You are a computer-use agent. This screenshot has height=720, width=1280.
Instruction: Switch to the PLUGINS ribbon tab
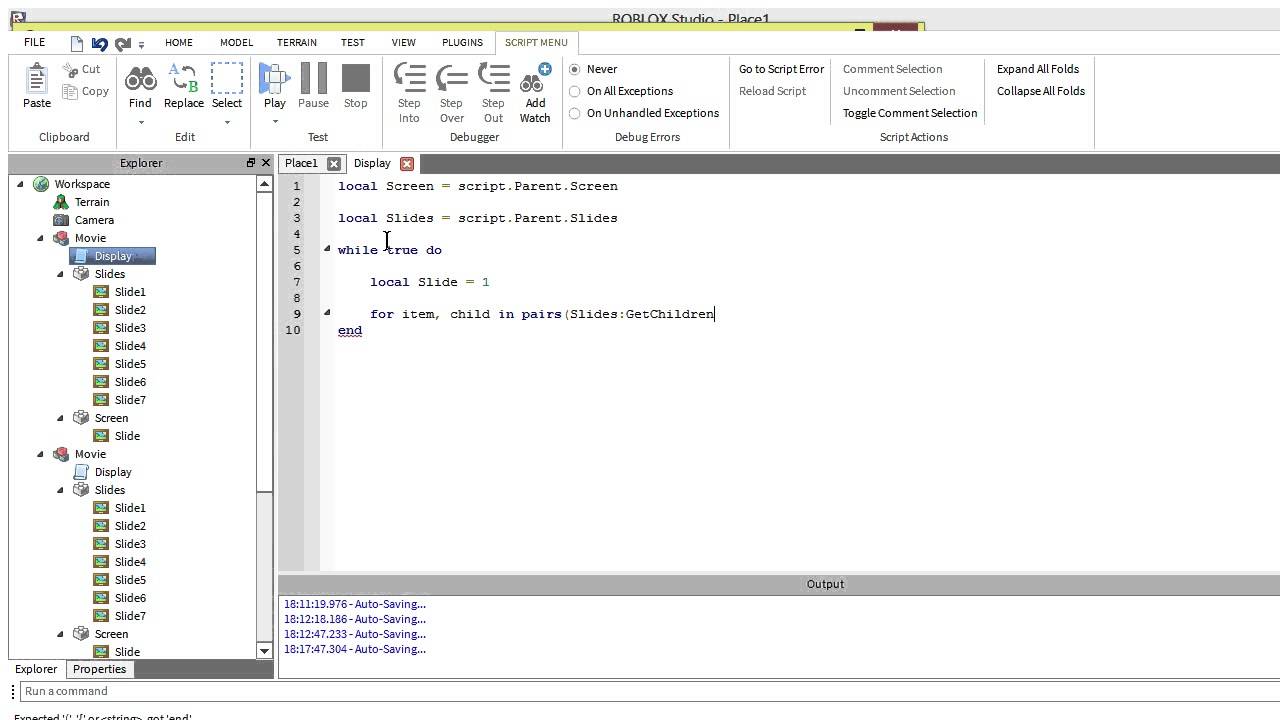tap(462, 42)
